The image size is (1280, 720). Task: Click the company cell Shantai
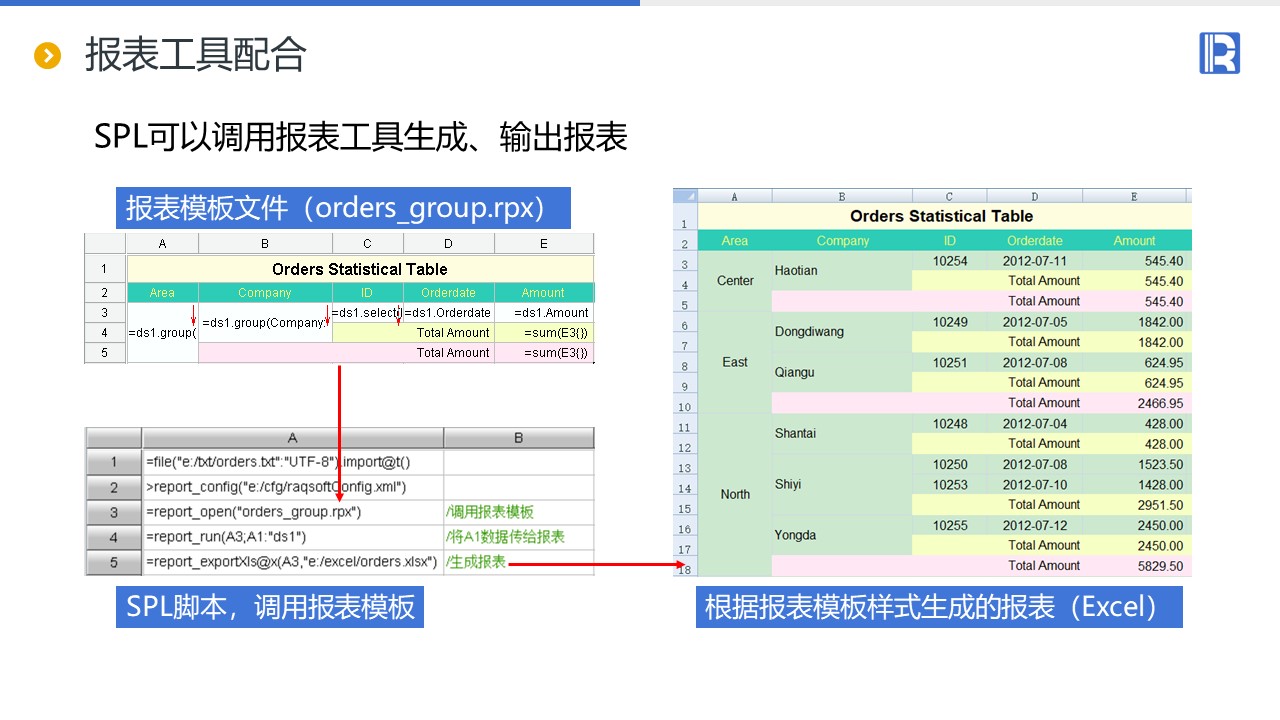click(x=842, y=433)
